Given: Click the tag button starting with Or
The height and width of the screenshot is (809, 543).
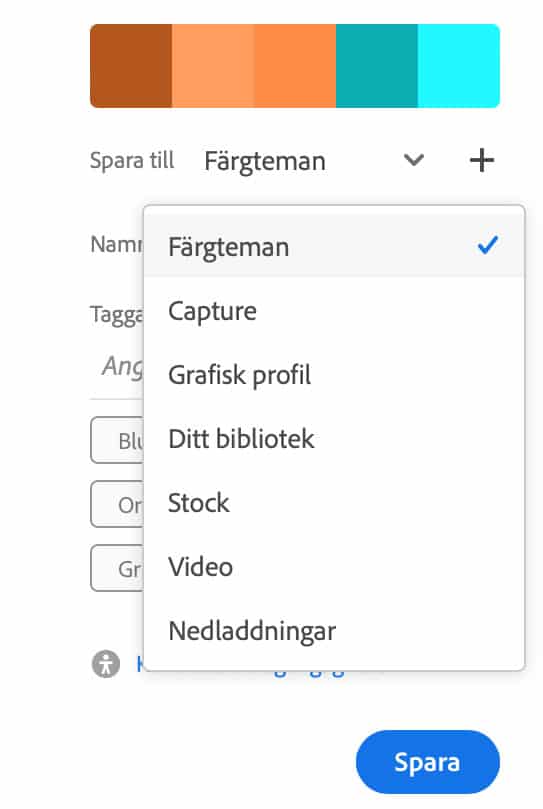Looking at the screenshot, I should [118, 504].
